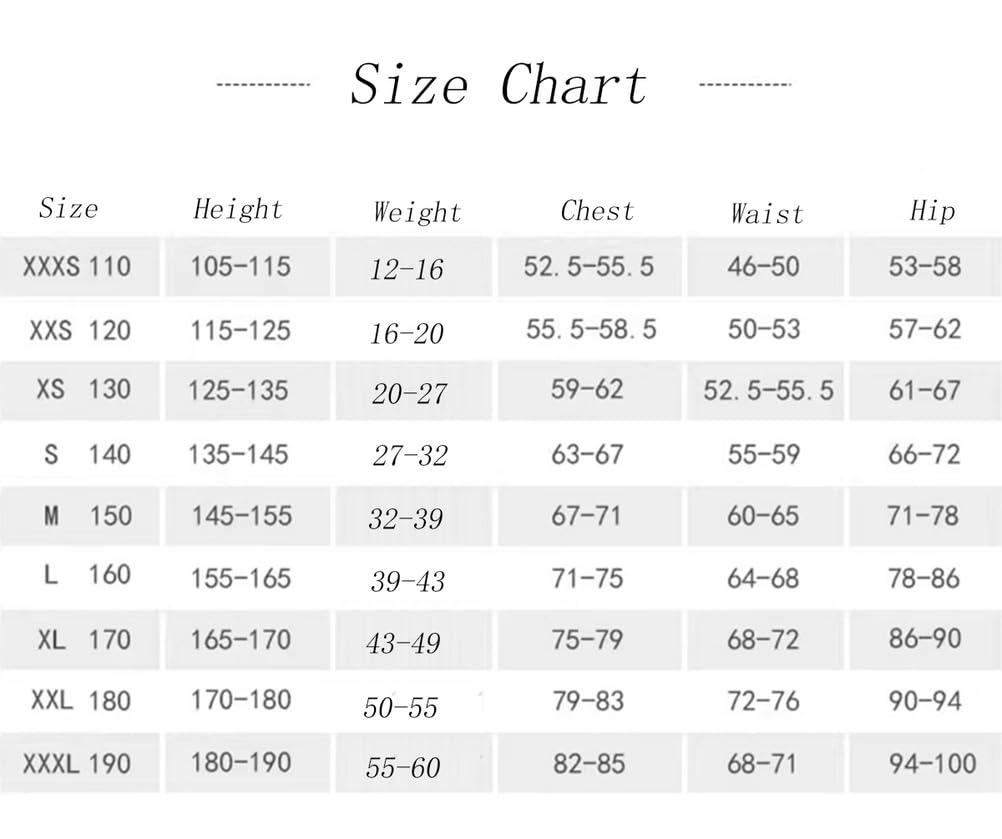Select the Height column header
This screenshot has height=839, width=1002.
(238, 210)
